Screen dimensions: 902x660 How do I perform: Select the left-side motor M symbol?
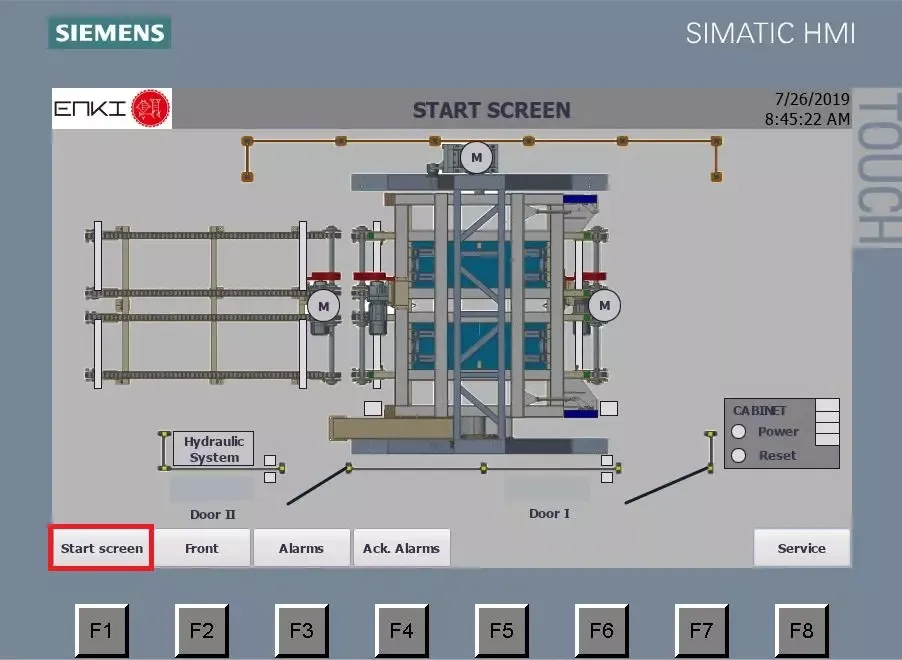coord(323,305)
